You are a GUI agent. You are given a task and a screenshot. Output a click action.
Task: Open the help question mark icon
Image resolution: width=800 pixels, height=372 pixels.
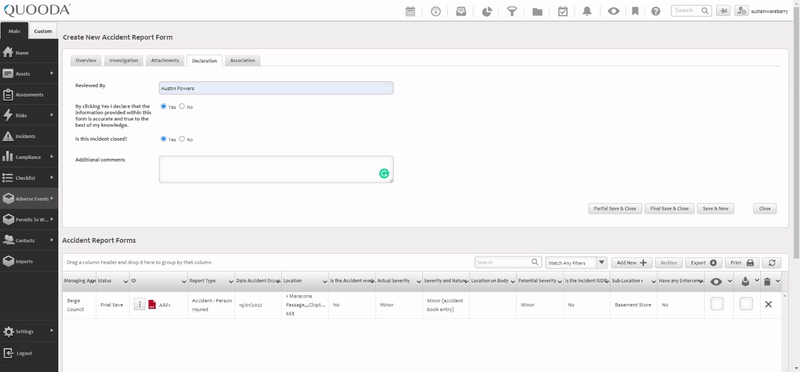click(x=656, y=11)
